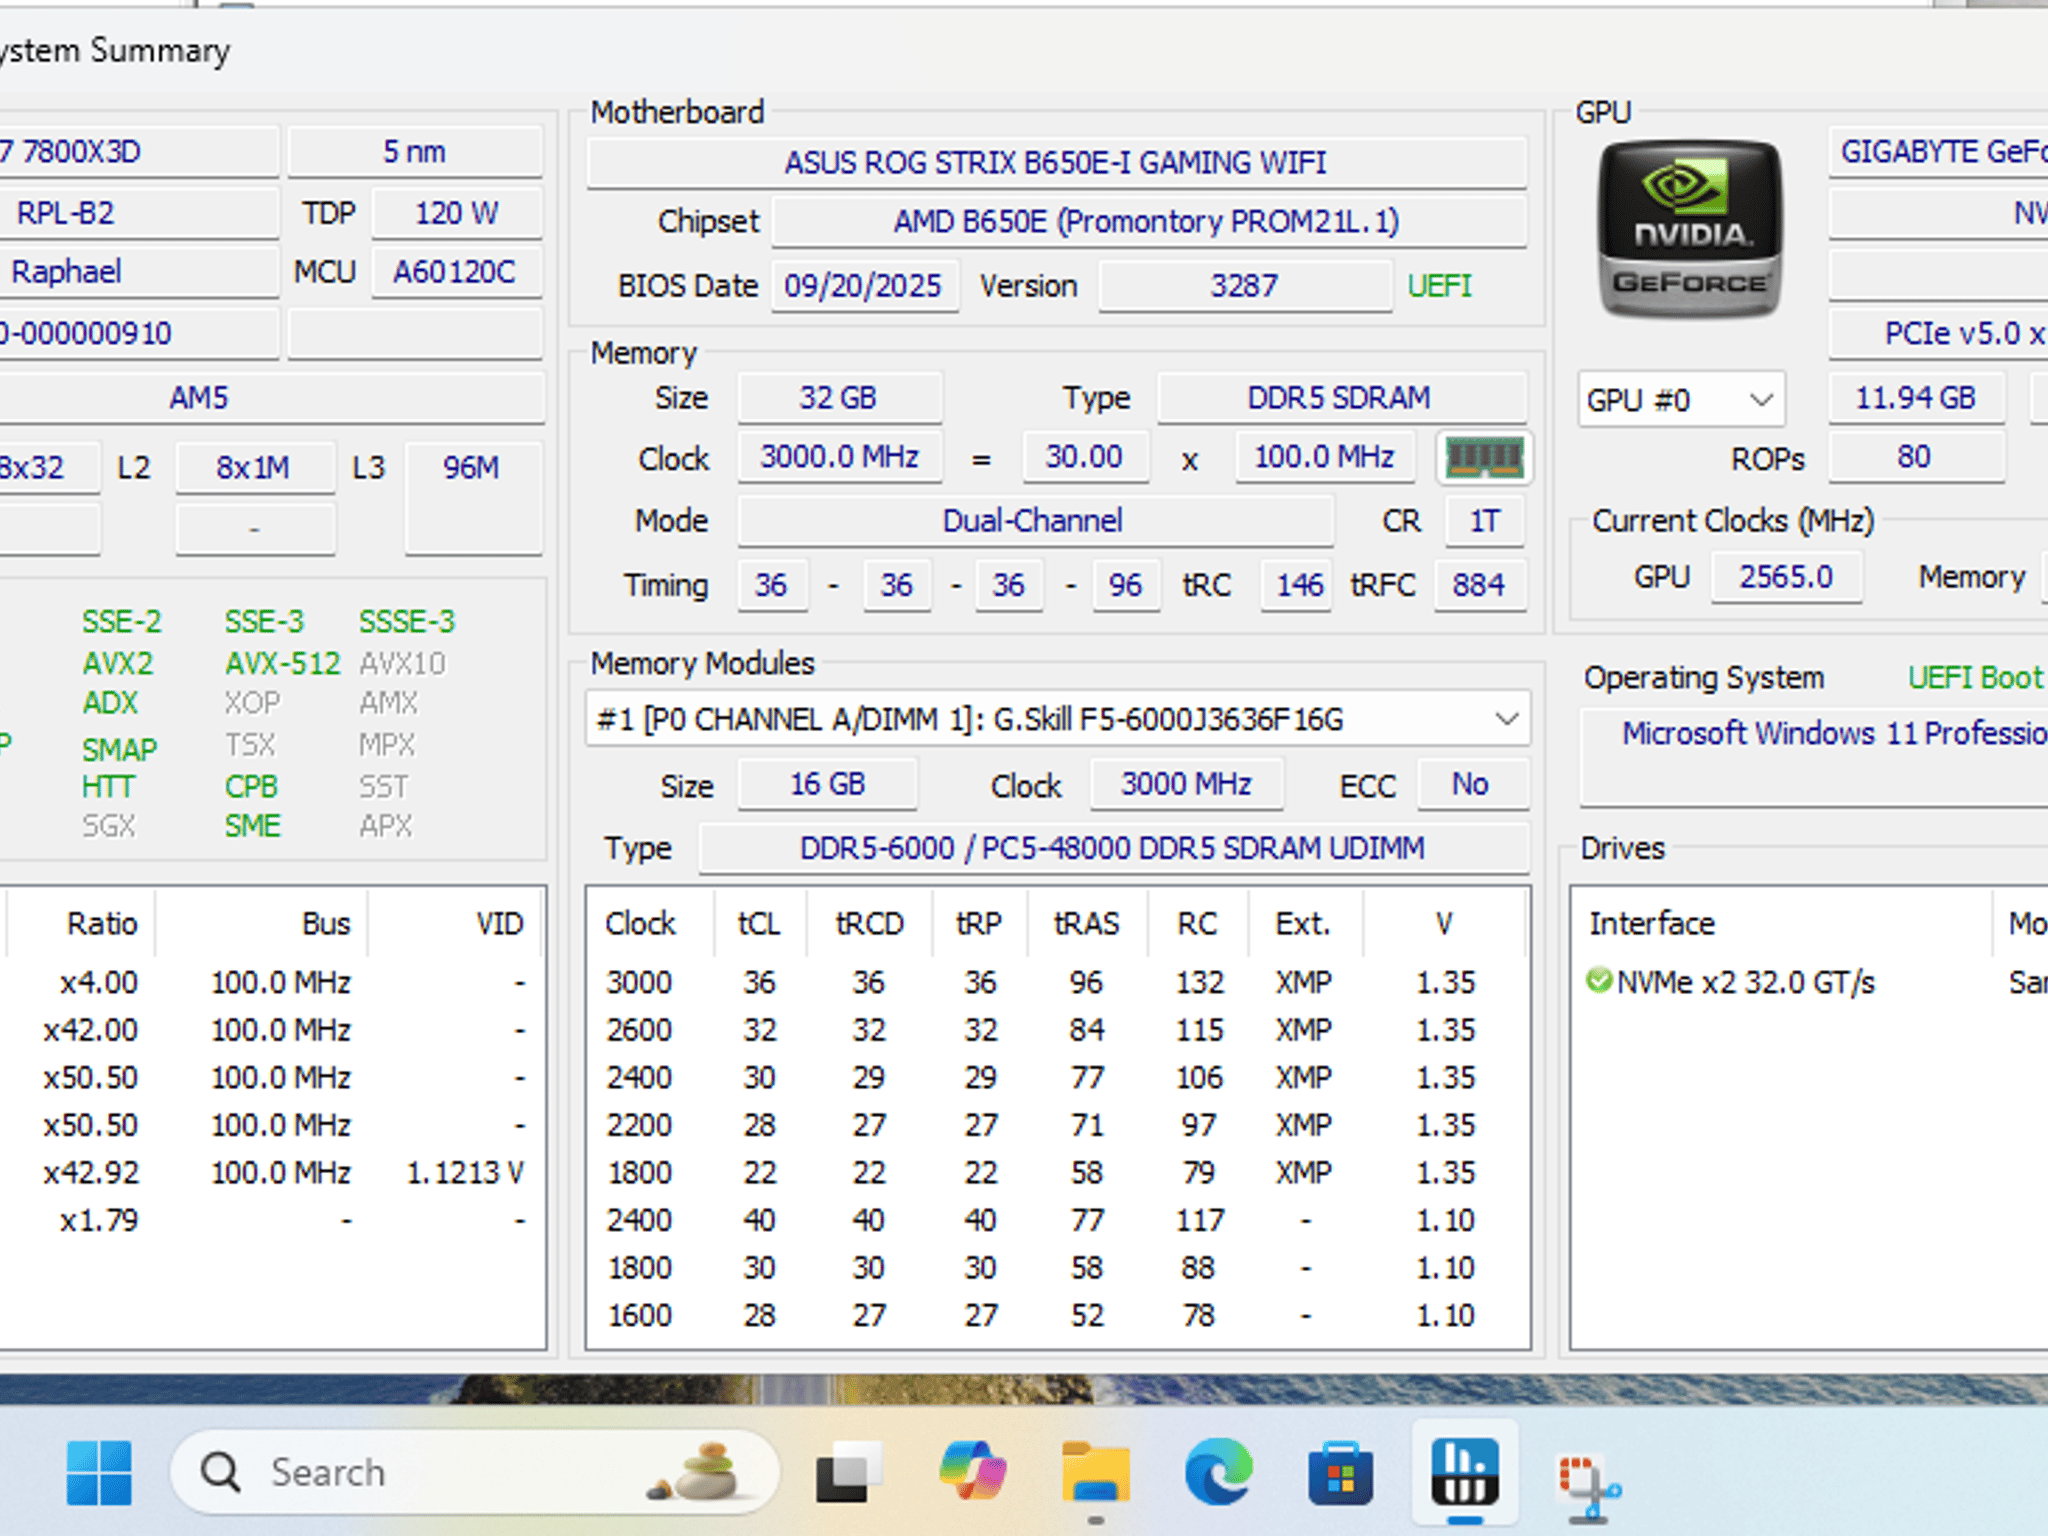Launch Copilot from the taskbar
Image resolution: width=2048 pixels, height=1536 pixels.
click(x=973, y=1472)
